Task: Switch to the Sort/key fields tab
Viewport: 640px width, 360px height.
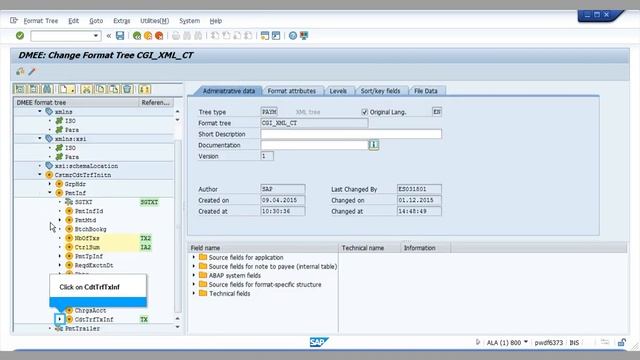Action: [380, 91]
